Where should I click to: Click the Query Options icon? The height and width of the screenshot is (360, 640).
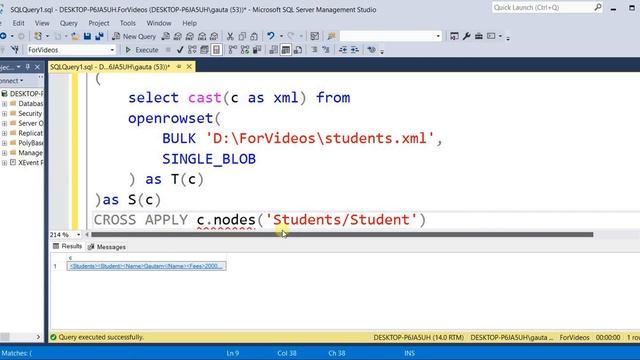pyautogui.click(x=204, y=50)
